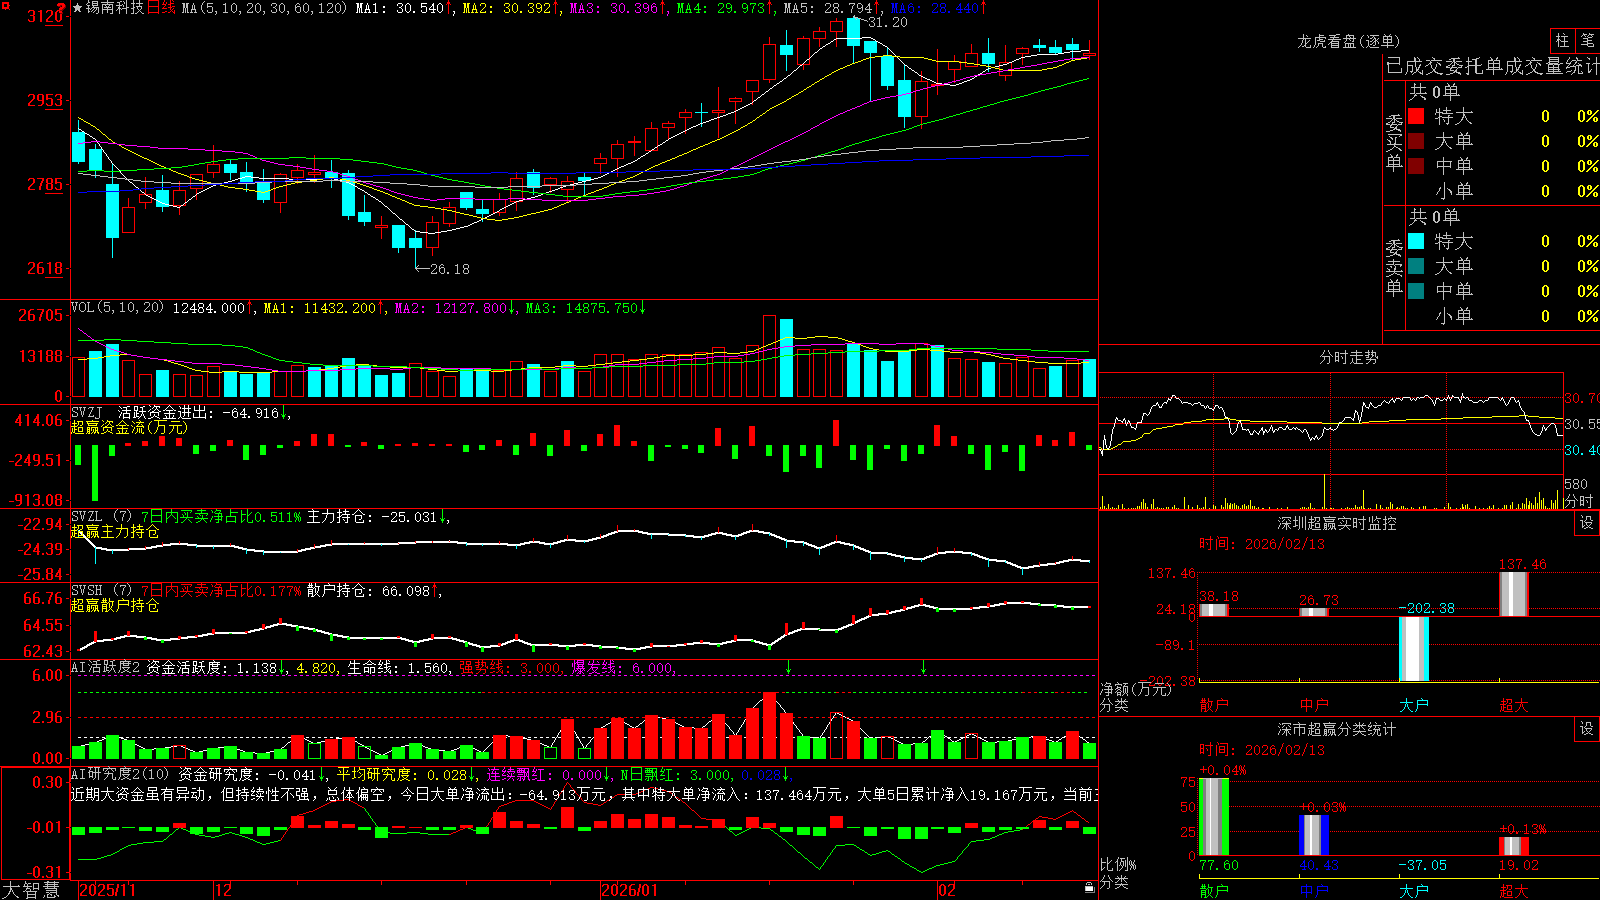Click the red 超大 bar labeled +0.13%
This screenshot has height=900, width=1600.
1514,846
